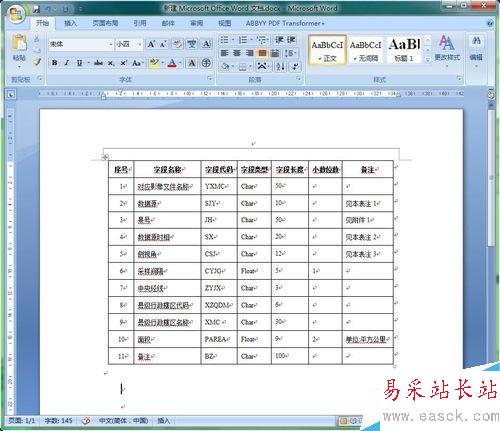Toggle Italic formatting
500x431 pixels.
click(x=67, y=63)
